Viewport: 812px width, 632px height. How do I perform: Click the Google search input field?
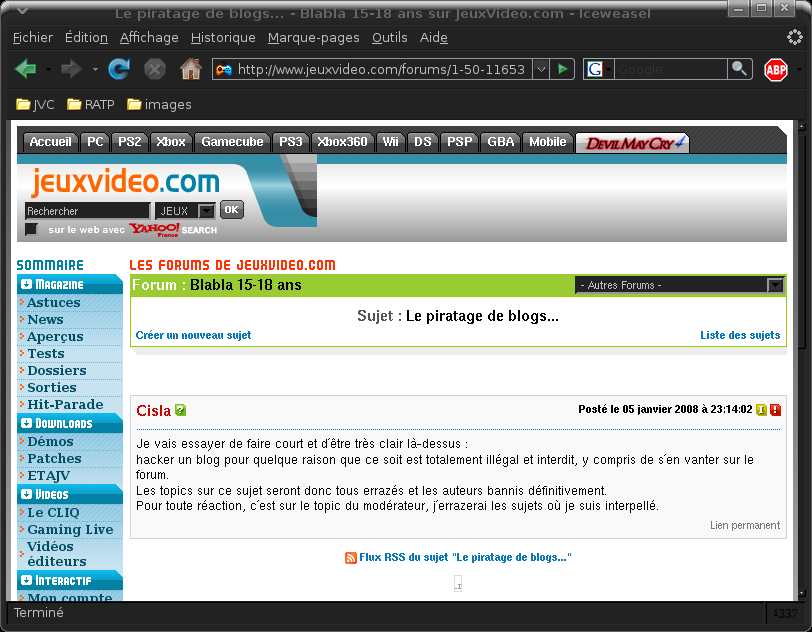click(x=671, y=69)
